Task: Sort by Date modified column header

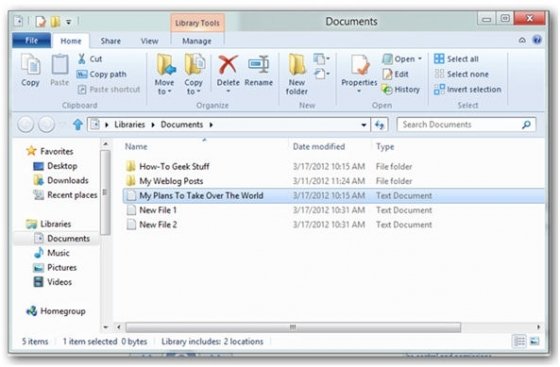Action: pos(319,146)
